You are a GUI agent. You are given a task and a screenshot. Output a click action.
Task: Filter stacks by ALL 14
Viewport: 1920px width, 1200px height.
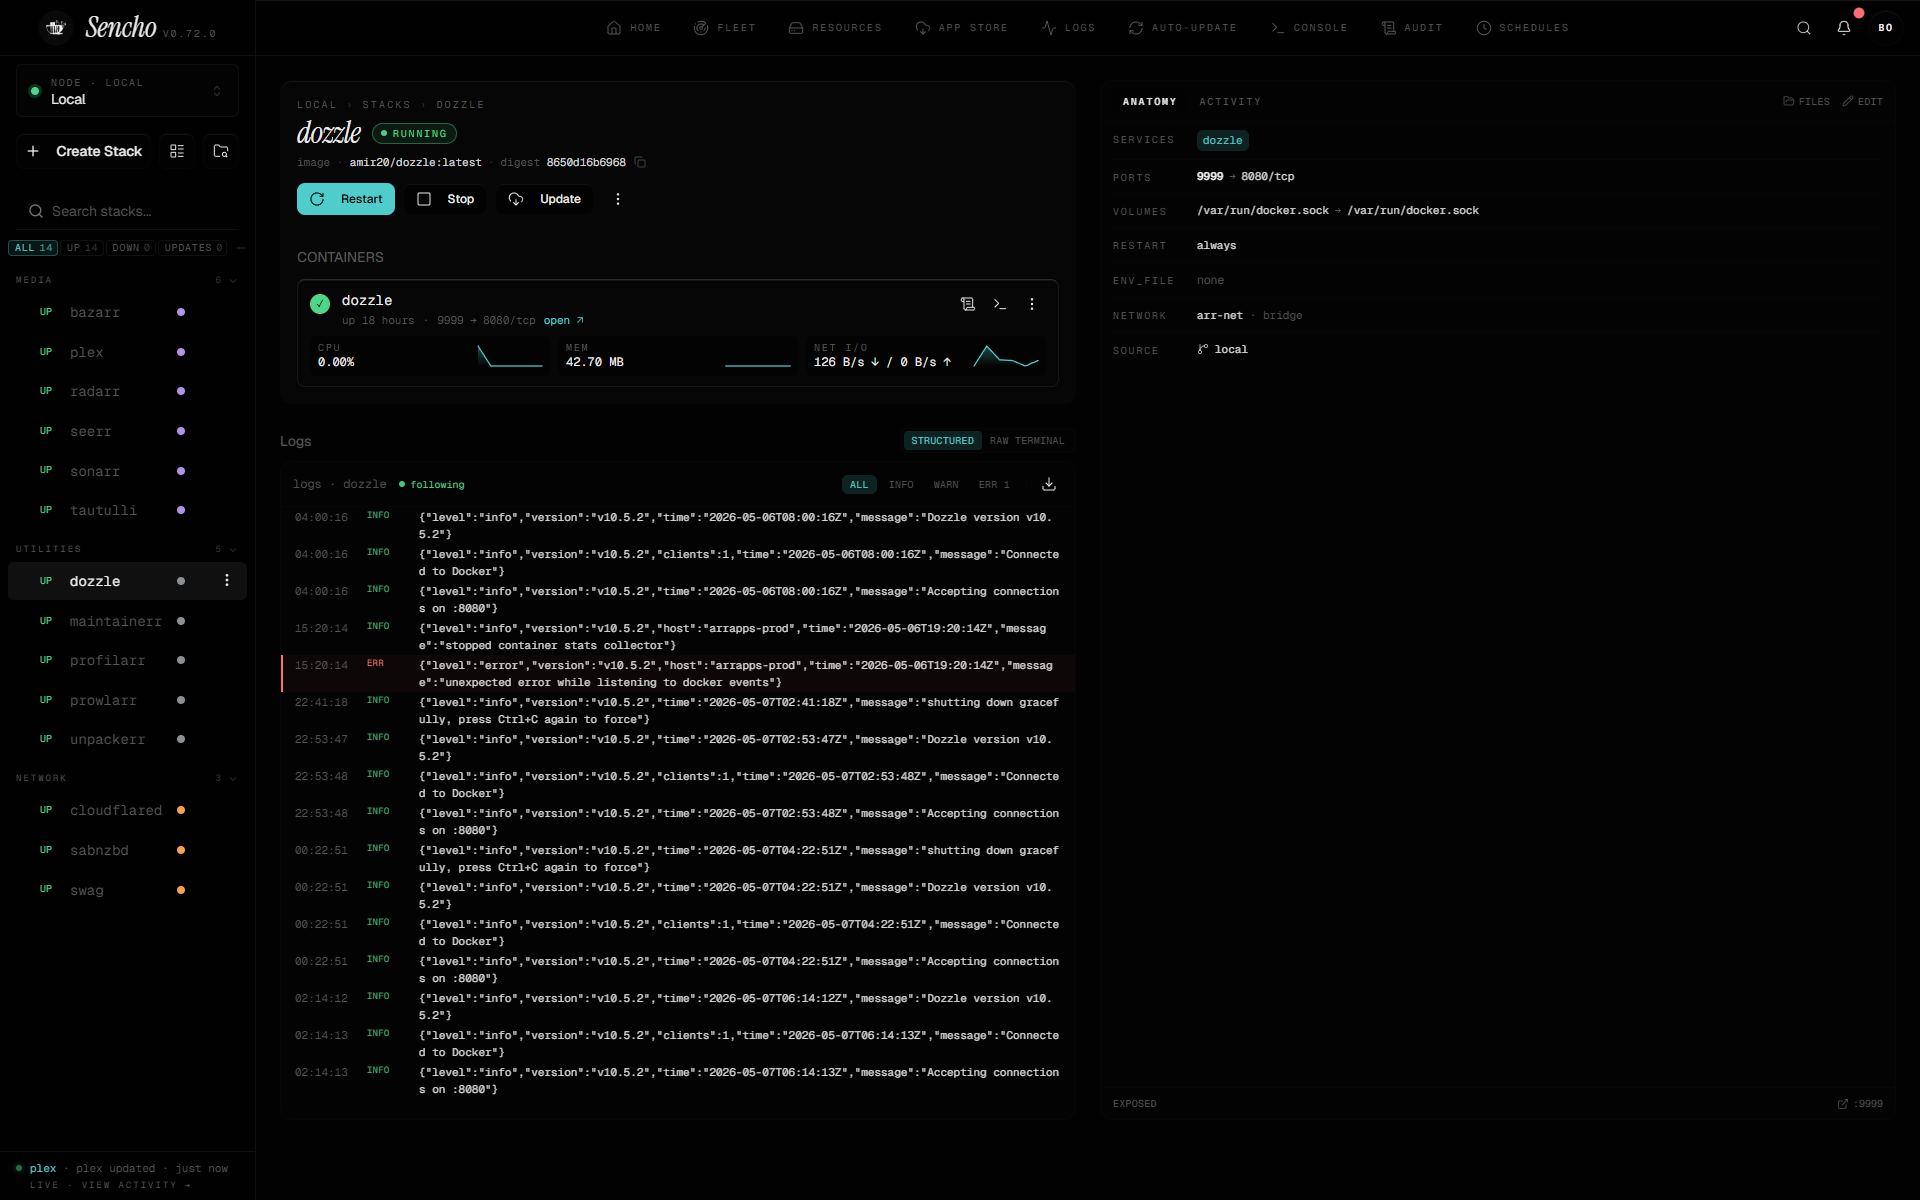tap(33, 248)
